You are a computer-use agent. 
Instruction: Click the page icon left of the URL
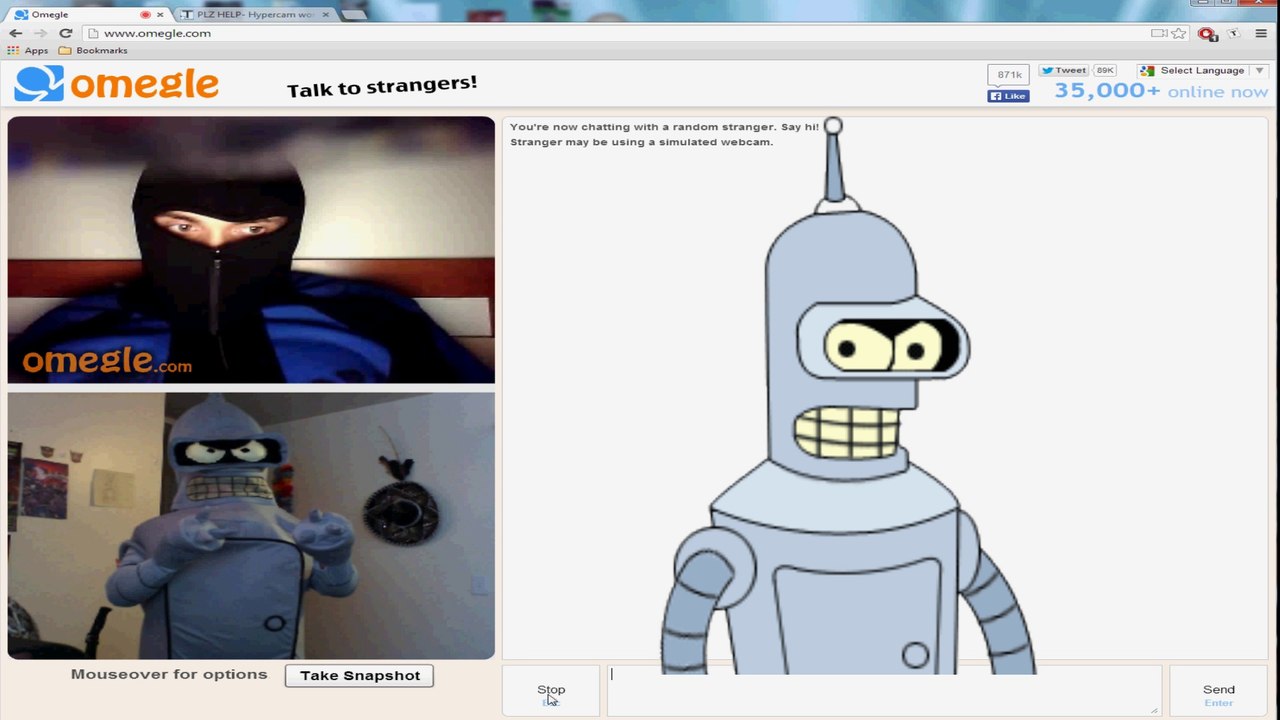[94, 33]
